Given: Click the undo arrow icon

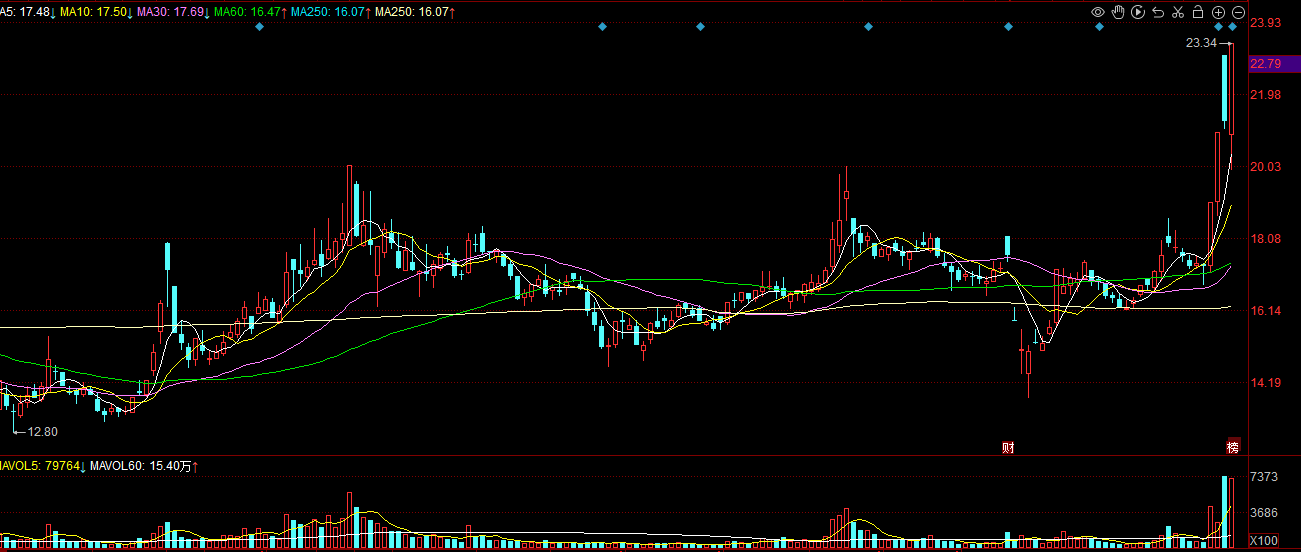Looking at the screenshot, I should (1158, 12).
